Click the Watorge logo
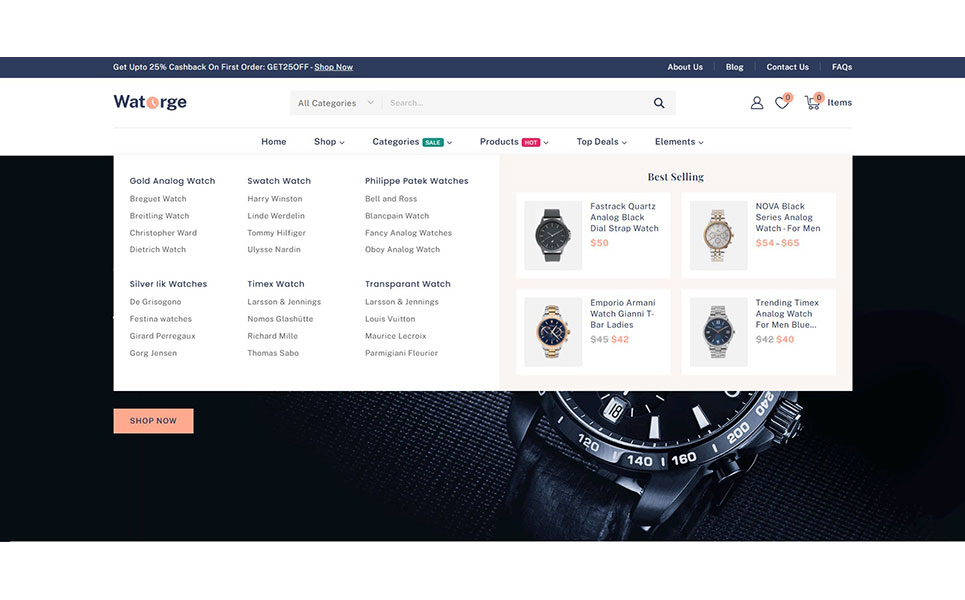Image resolution: width=965 pixels, height=600 pixels. [x=150, y=102]
